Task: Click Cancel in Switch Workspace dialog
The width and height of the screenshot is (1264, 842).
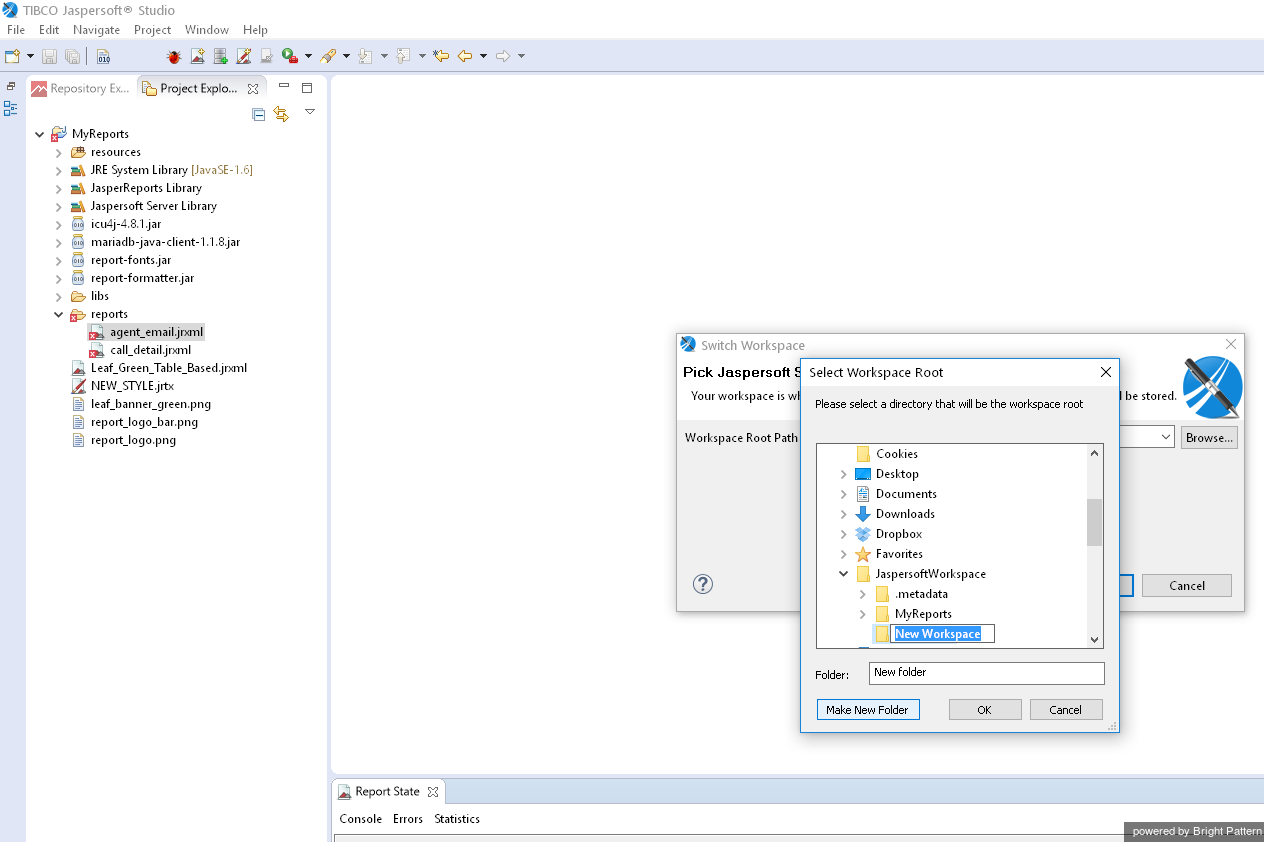Action: pyautogui.click(x=1187, y=586)
